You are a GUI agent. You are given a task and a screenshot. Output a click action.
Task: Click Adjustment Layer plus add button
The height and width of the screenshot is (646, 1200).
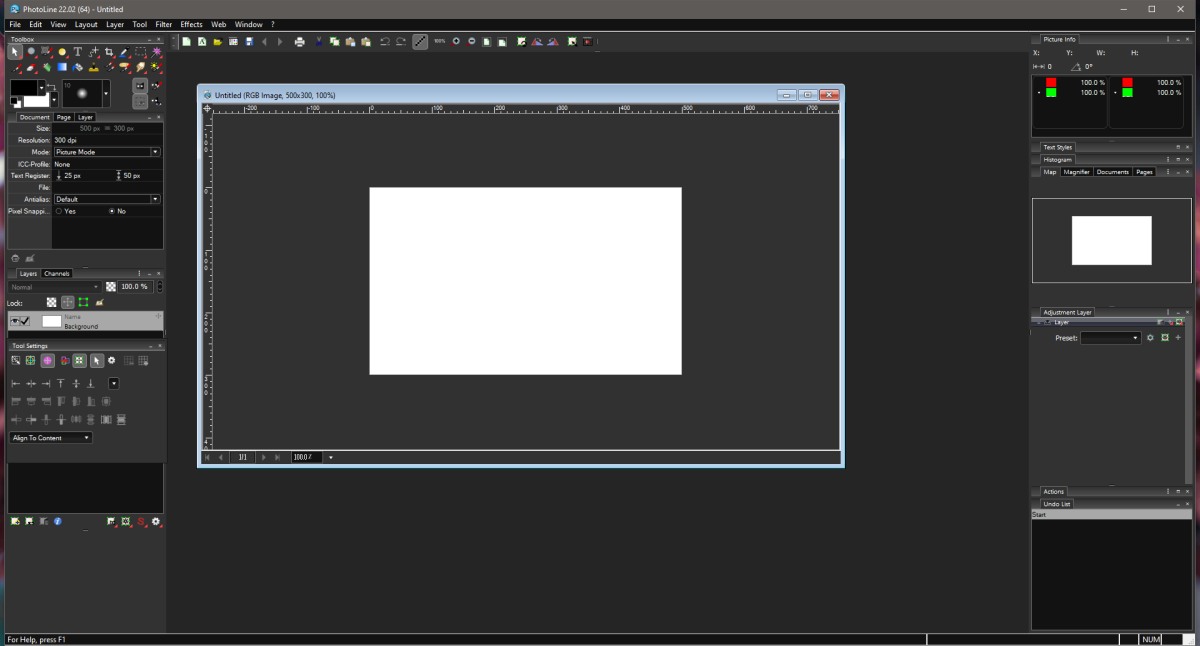pos(1178,338)
